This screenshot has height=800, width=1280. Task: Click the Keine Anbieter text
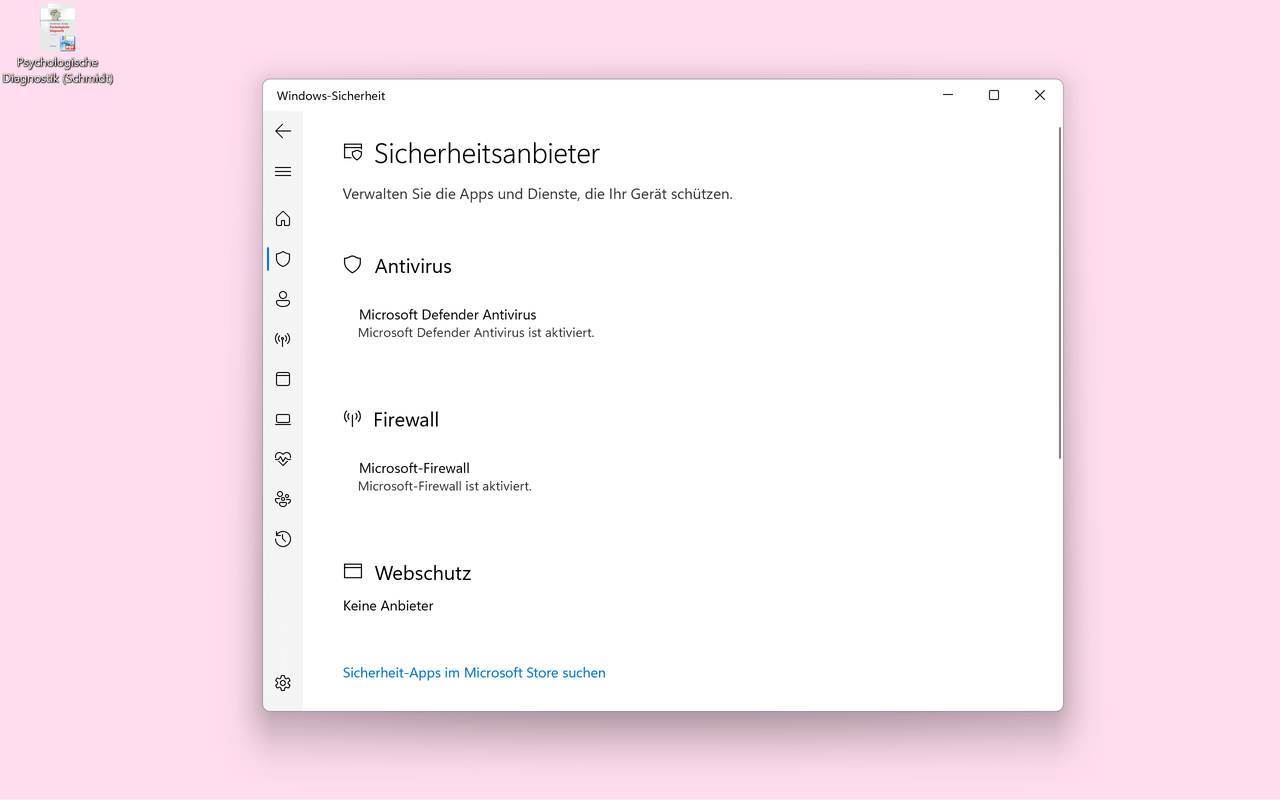pos(388,606)
